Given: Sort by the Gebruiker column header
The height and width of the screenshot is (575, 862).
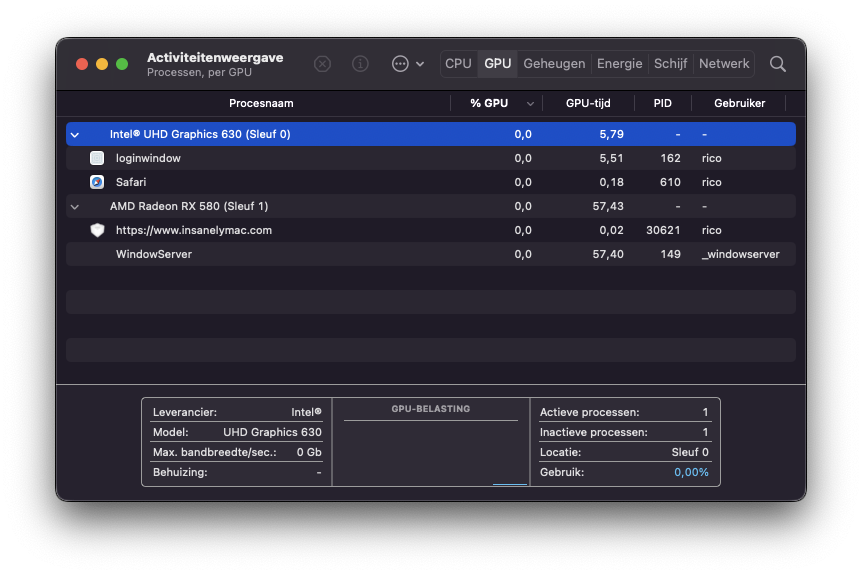Looking at the screenshot, I should [739, 103].
